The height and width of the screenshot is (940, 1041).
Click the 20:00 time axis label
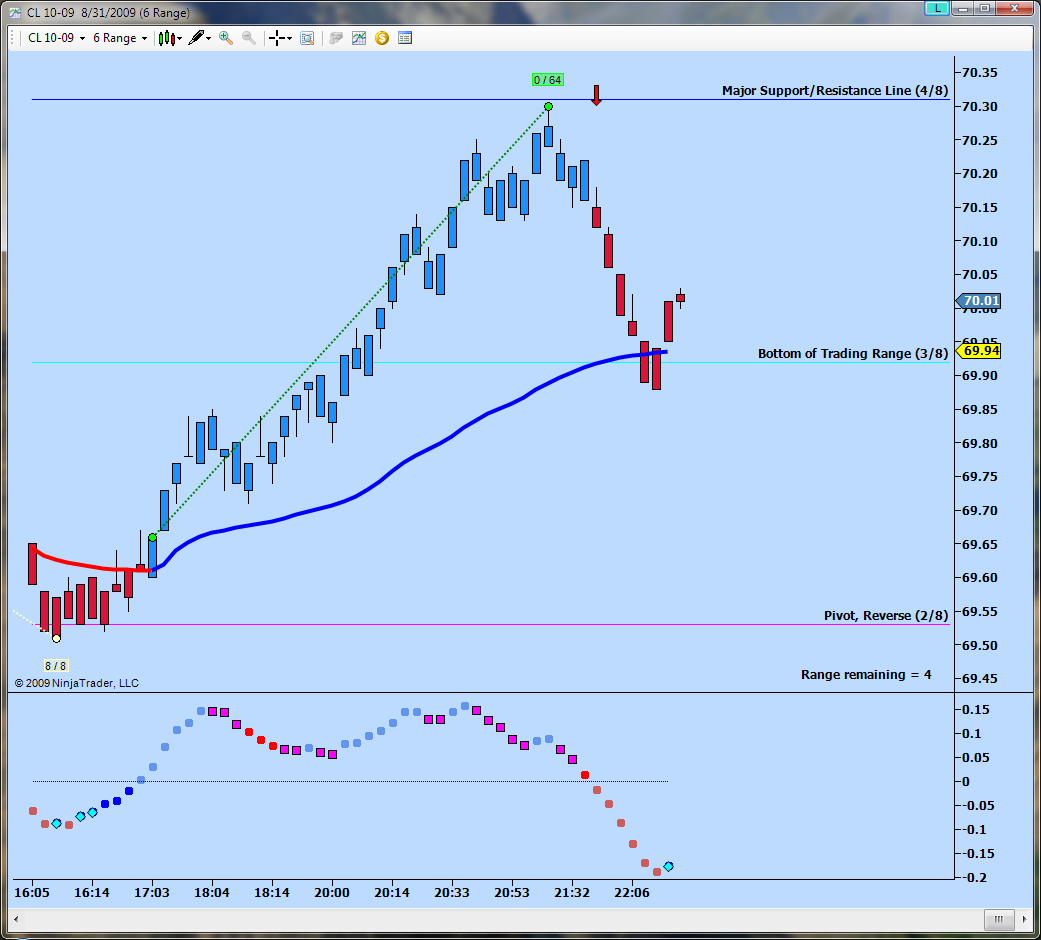332,893
